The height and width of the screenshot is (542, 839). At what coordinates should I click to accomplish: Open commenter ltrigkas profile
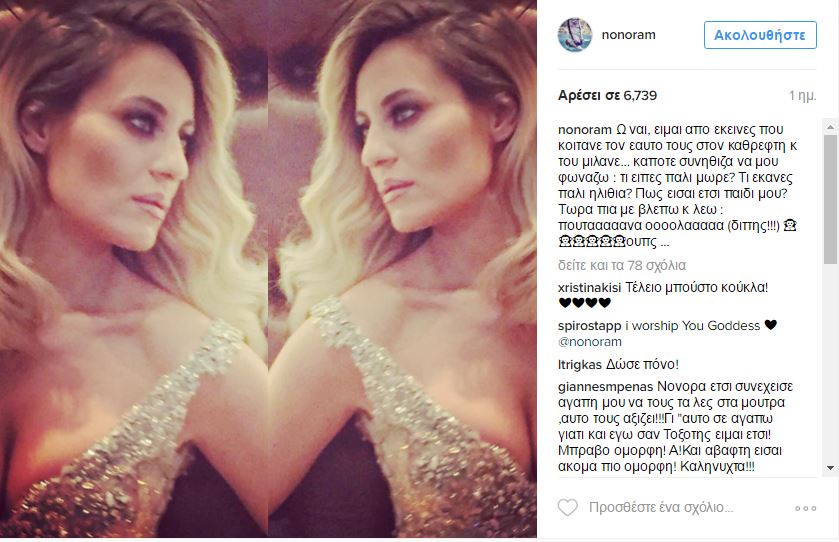pos(579,365)
